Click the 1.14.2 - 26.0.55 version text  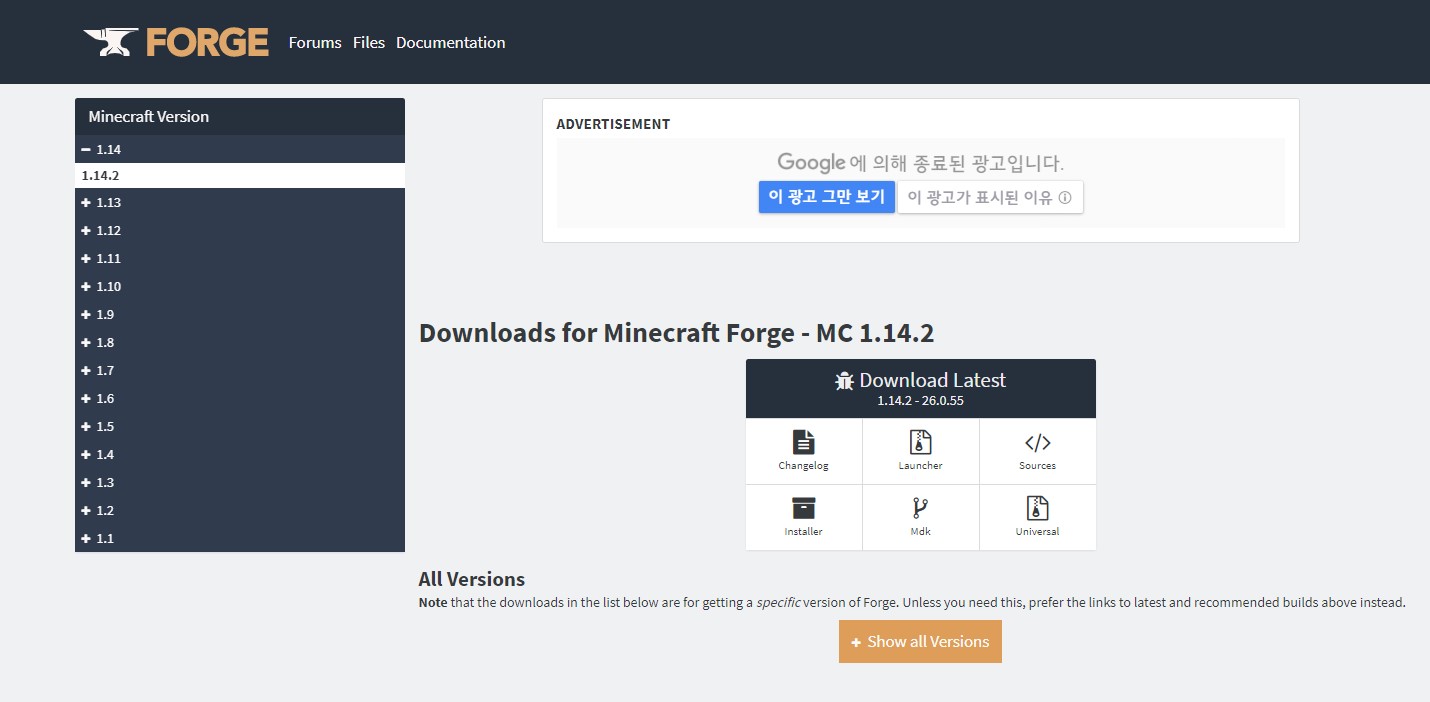click(x=921, y=401)
